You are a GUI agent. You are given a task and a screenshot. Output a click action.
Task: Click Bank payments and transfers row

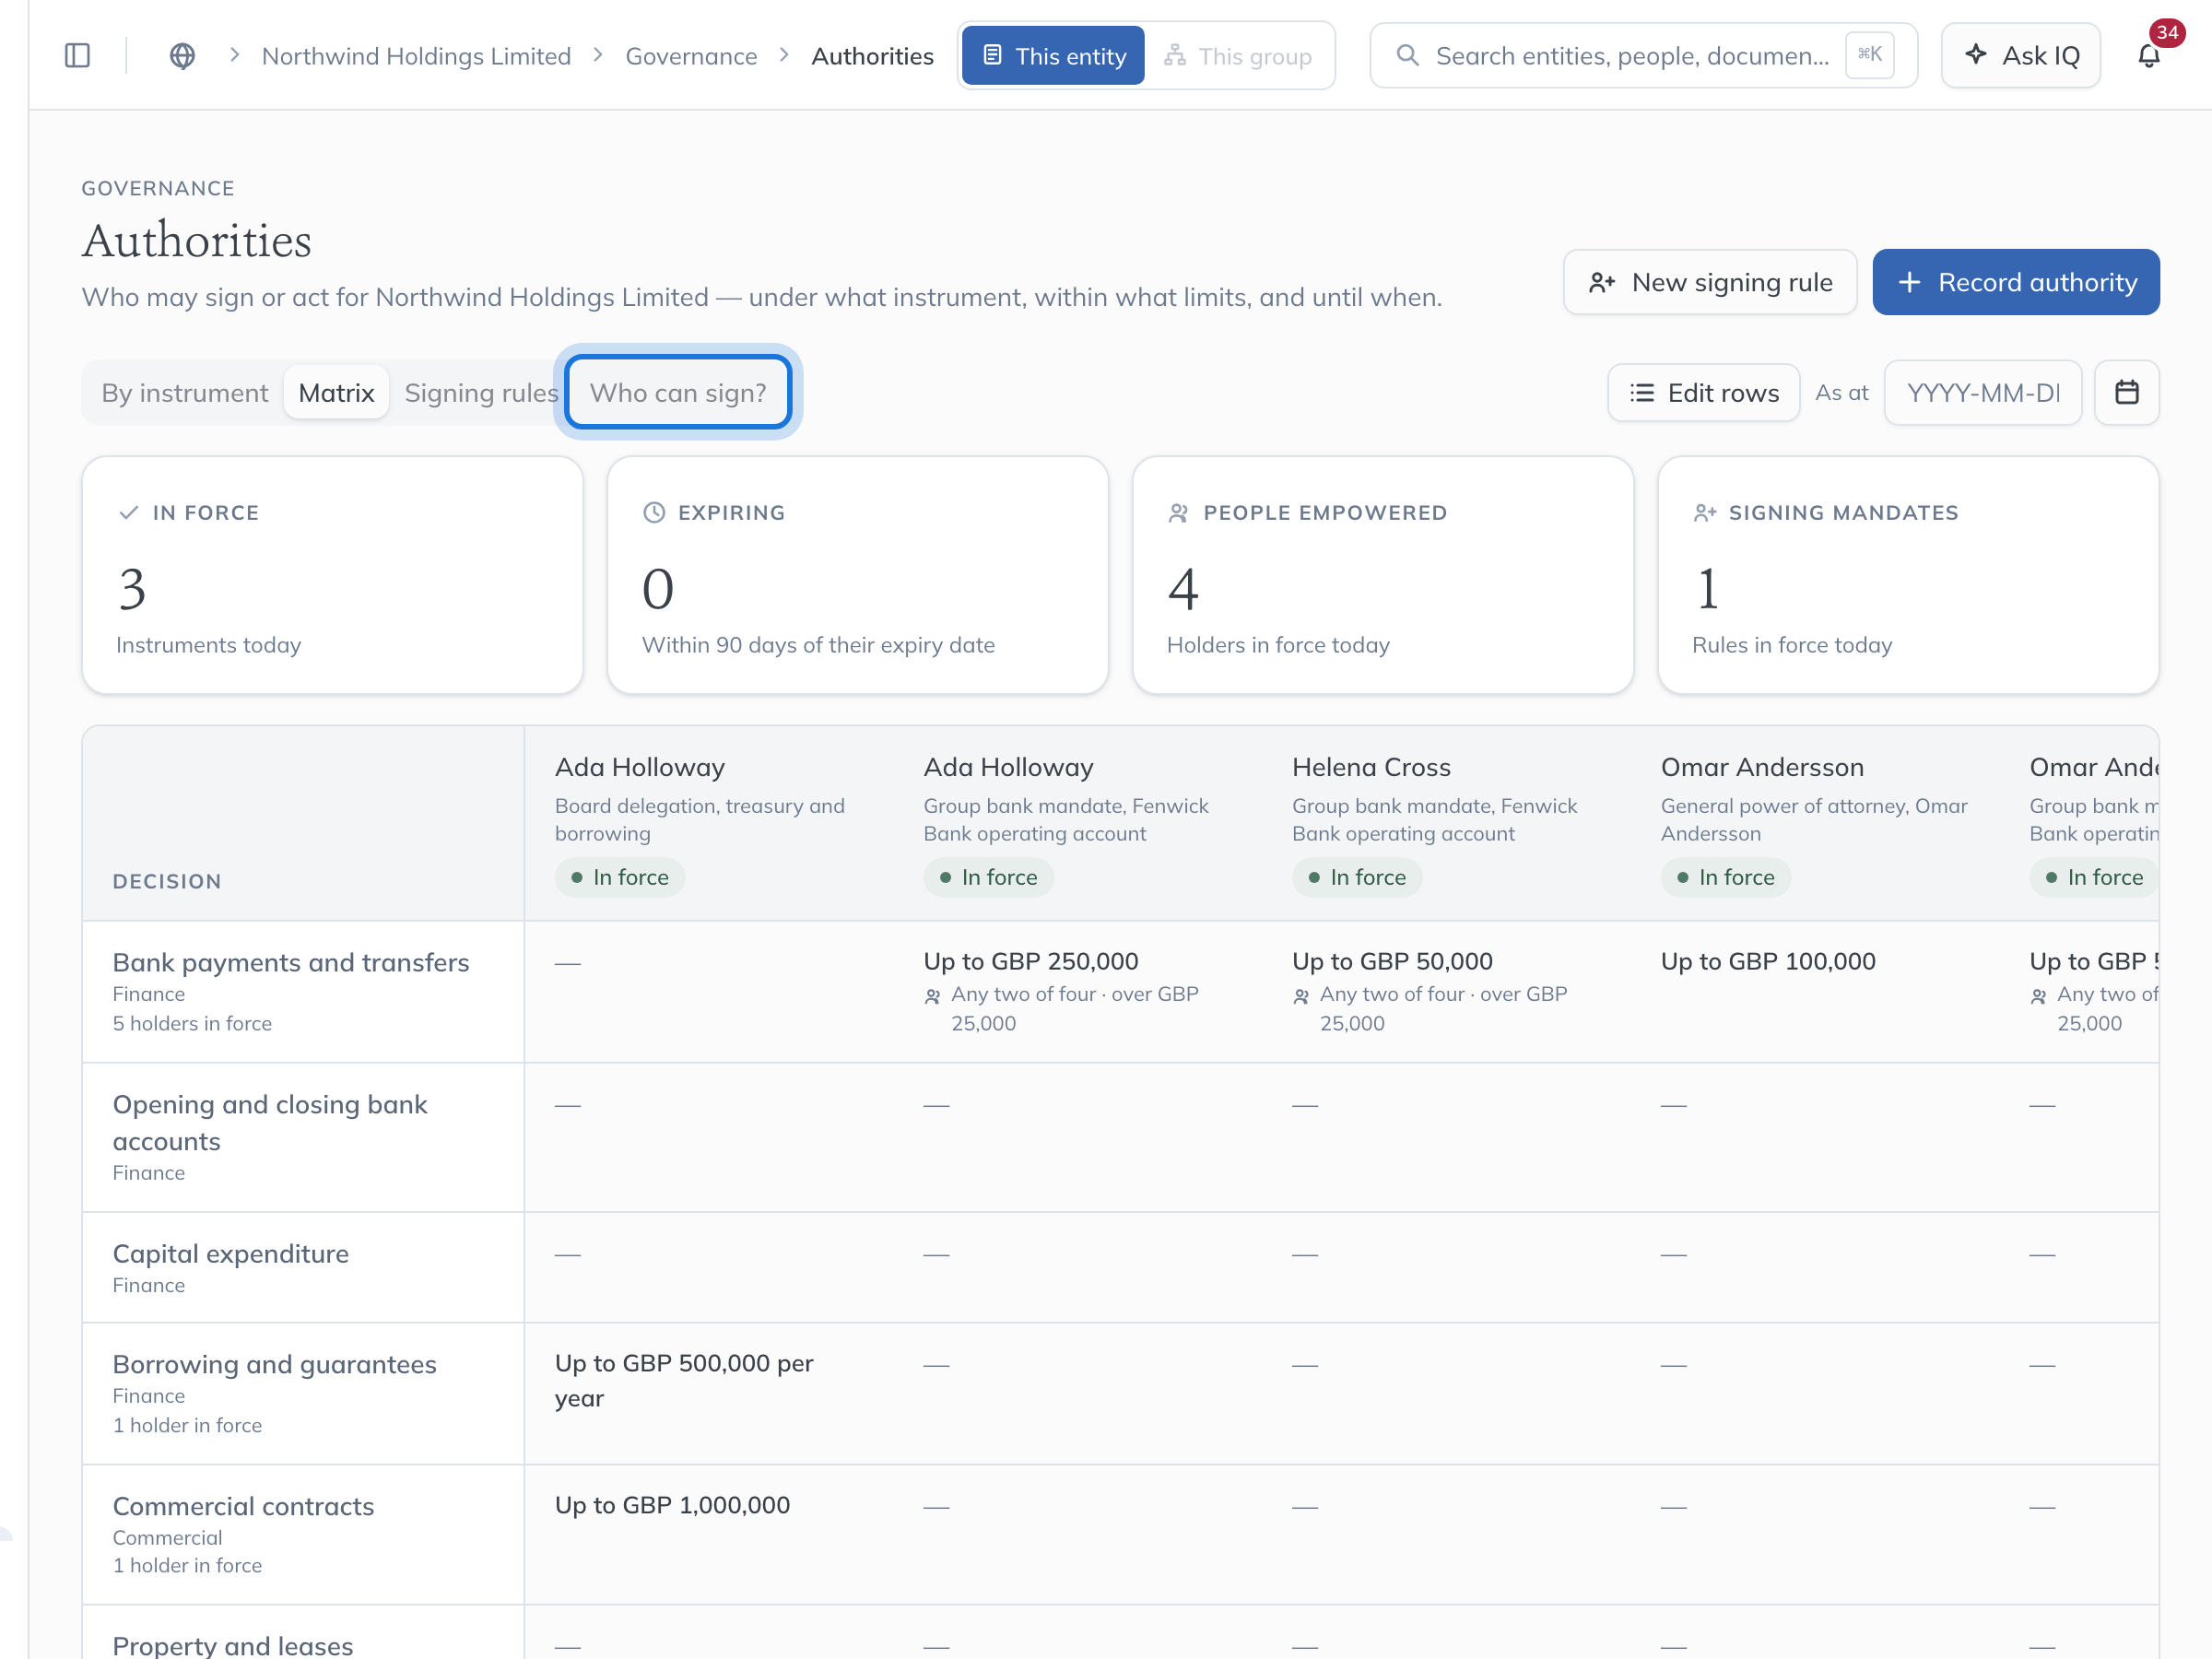click(x=1120, y=992)
